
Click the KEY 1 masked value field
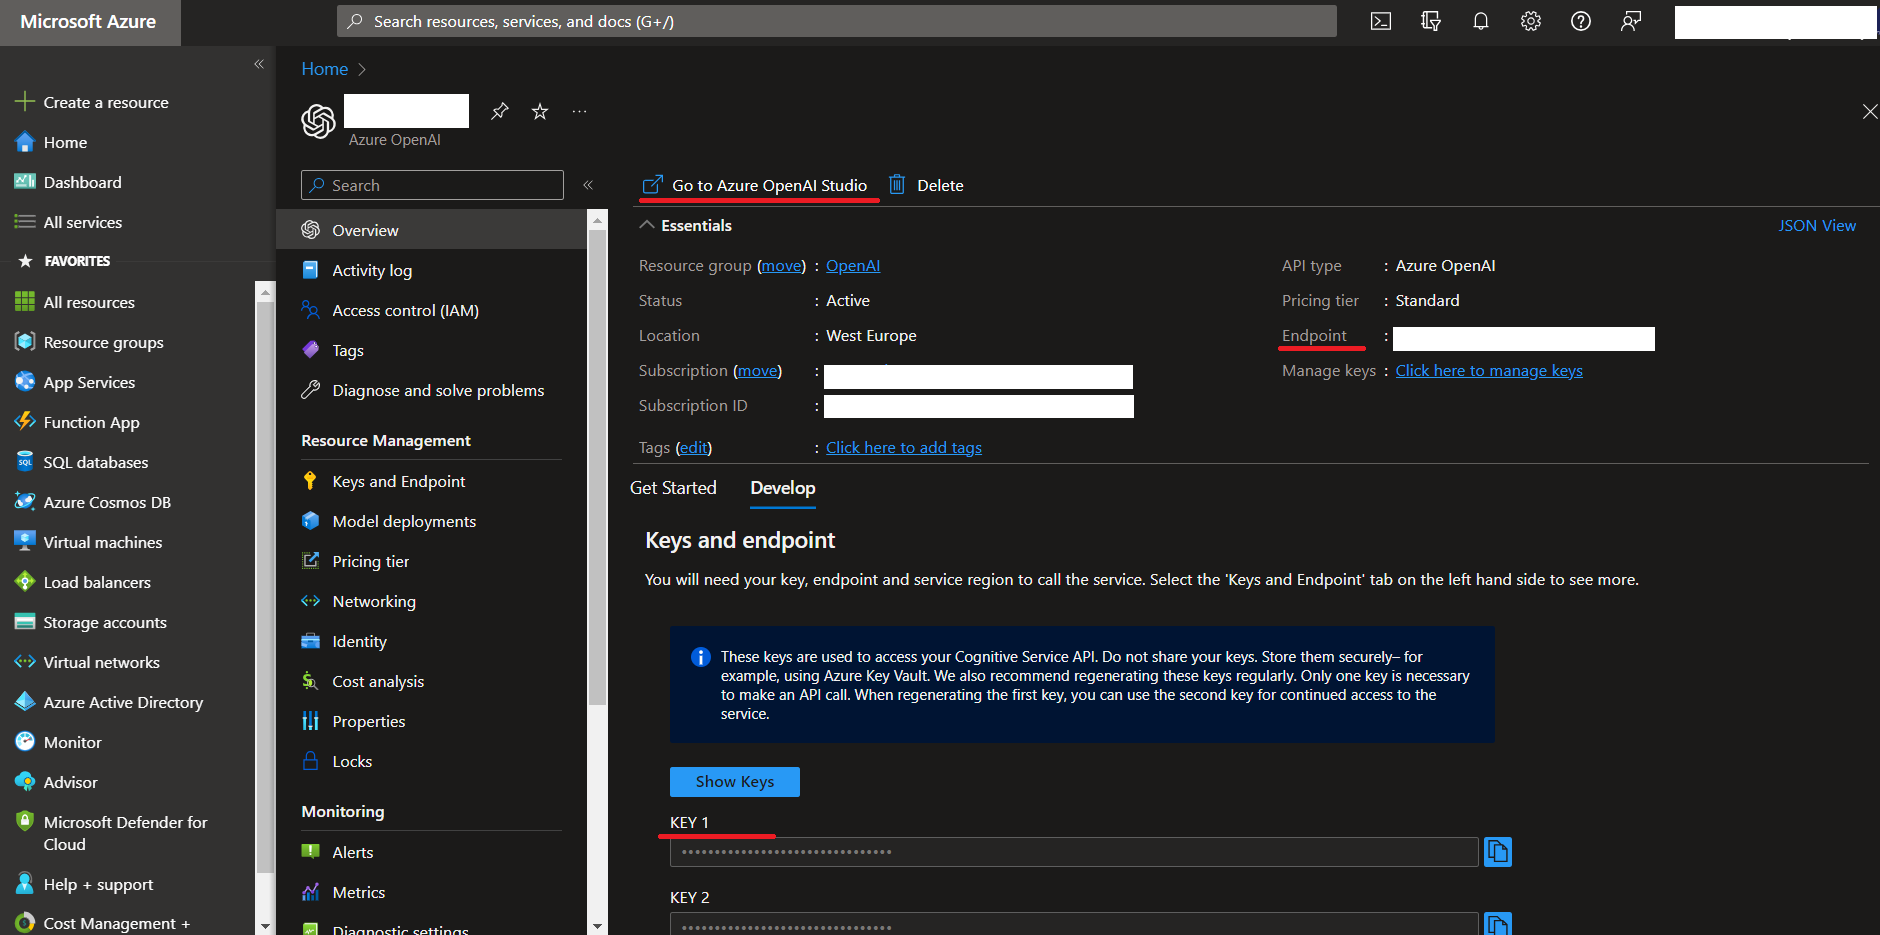point(1074,852)
